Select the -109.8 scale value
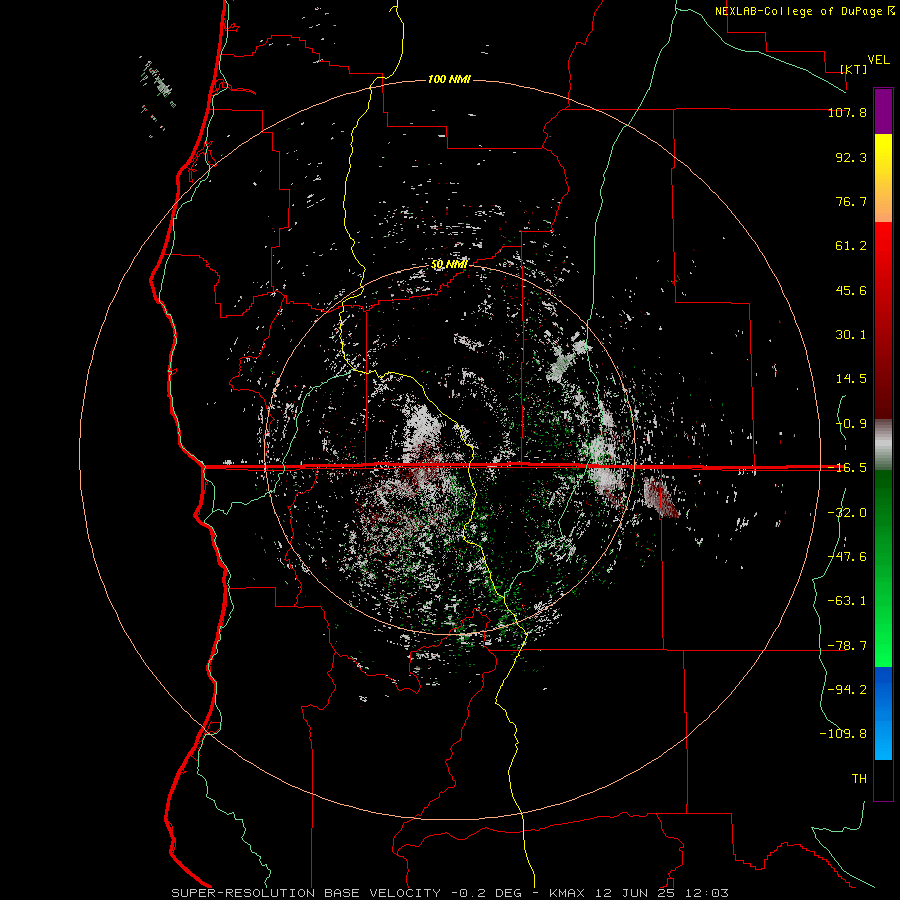Viewport: 900px width, 900px height. click(x=843, y=734)
